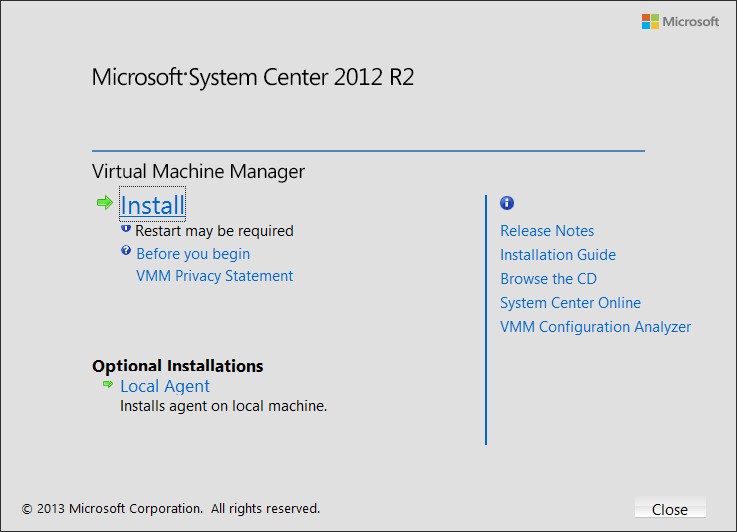The image size is (737, 532).
Task: Click the blue info icon above Release Notes
Action: point(507,203)
